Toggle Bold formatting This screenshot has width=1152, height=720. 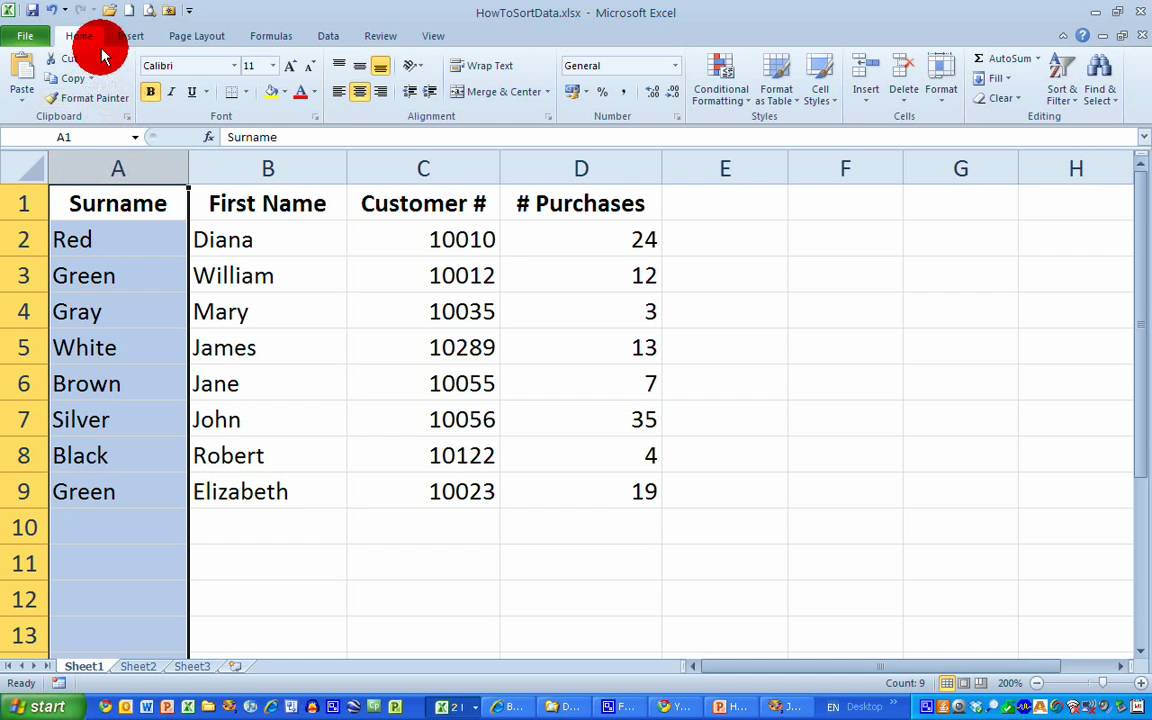tap(151, 92)
